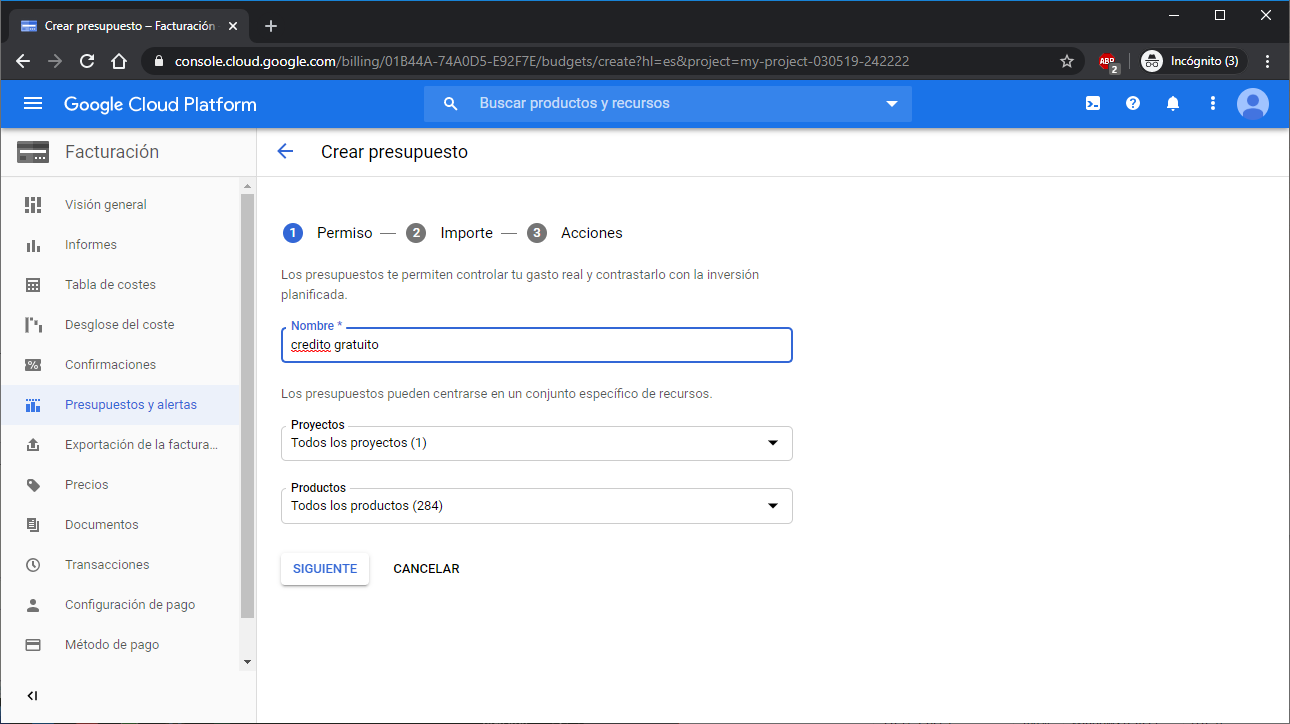Screen dimensions: 1290x724
Task: Click the SIGUIENTE button
Action: pos(324,569)
